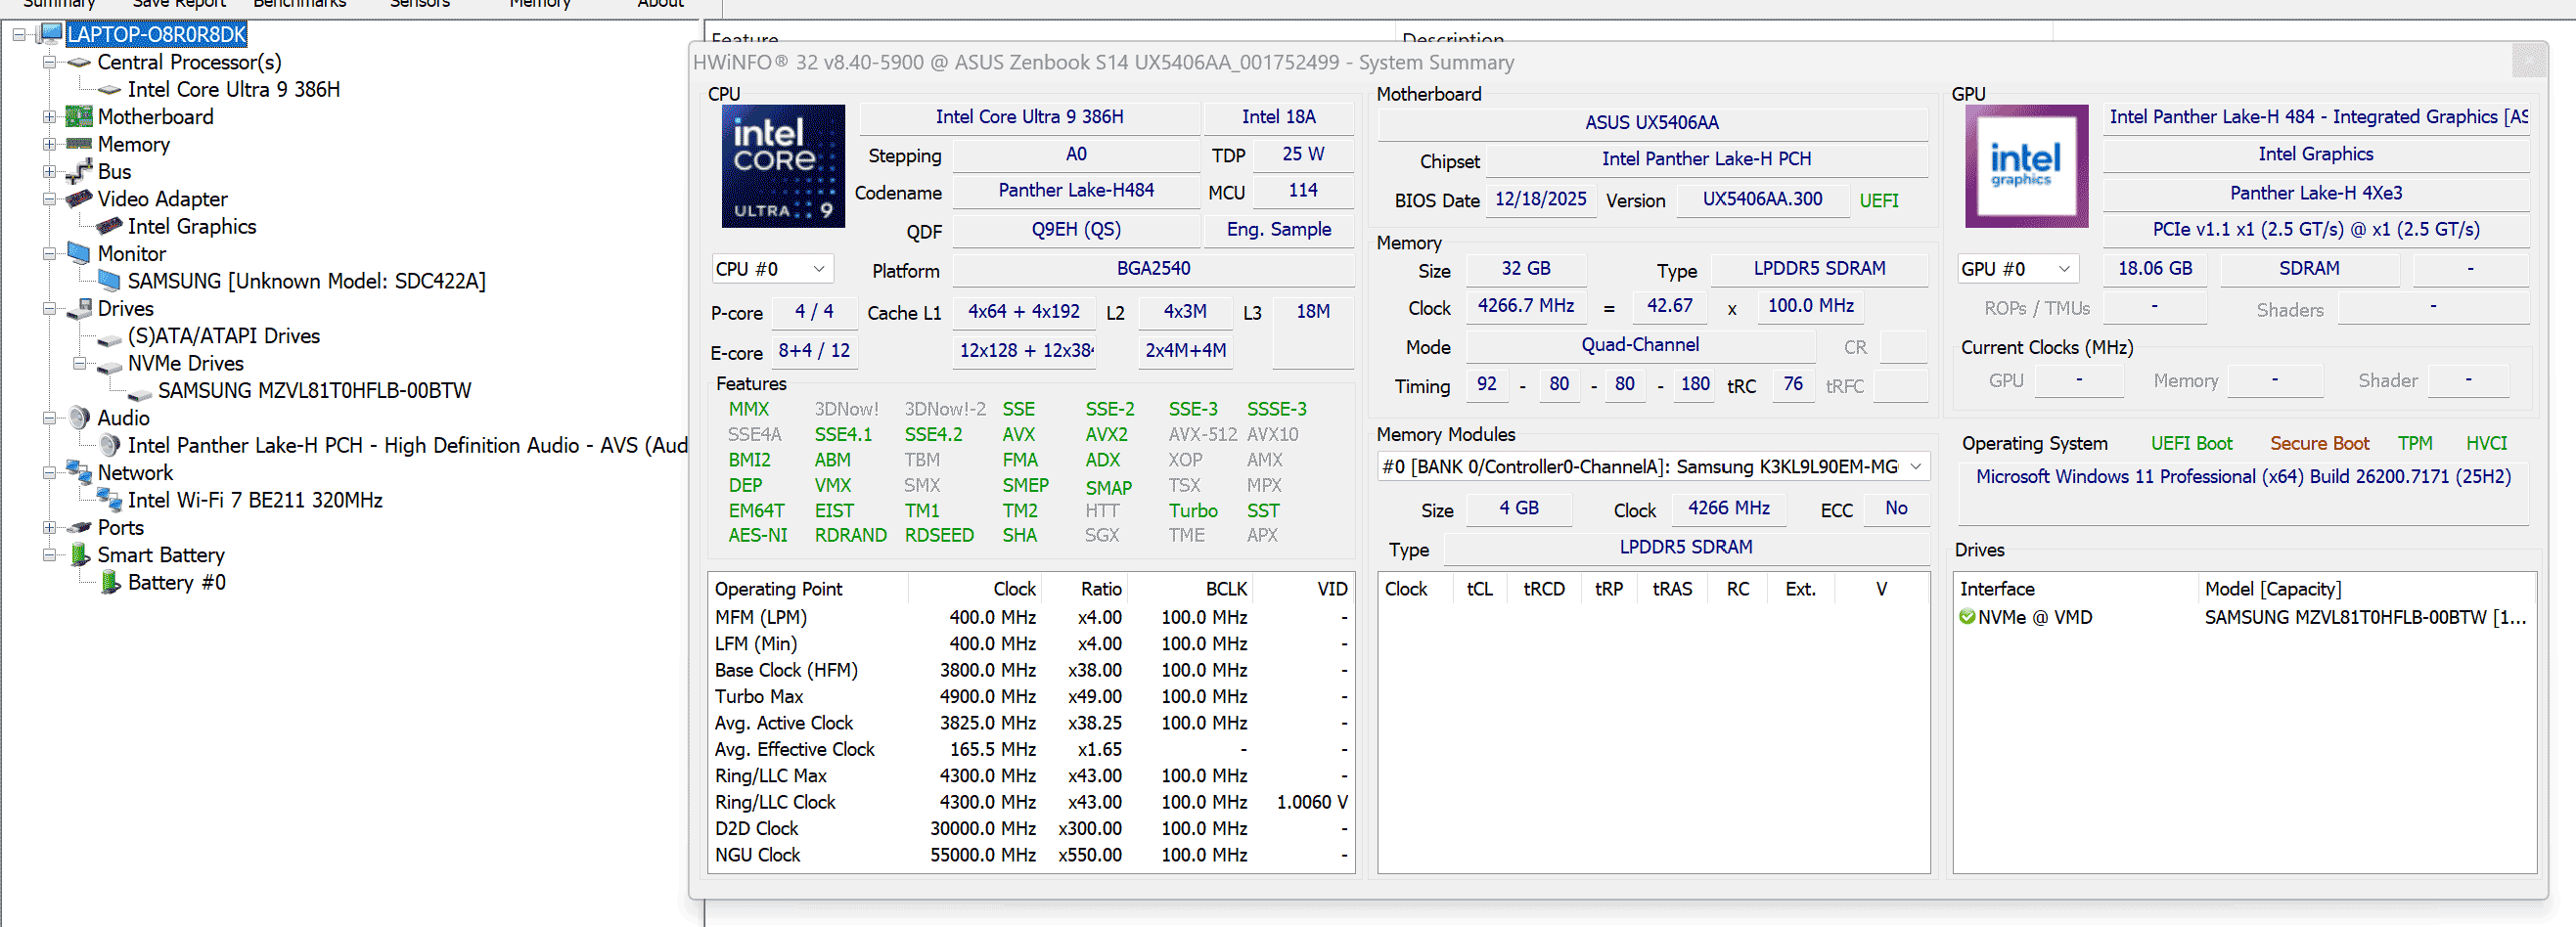Click the Smart Battery icon
The width and height of the screenshot is (2576, 927).
point(80,554)
